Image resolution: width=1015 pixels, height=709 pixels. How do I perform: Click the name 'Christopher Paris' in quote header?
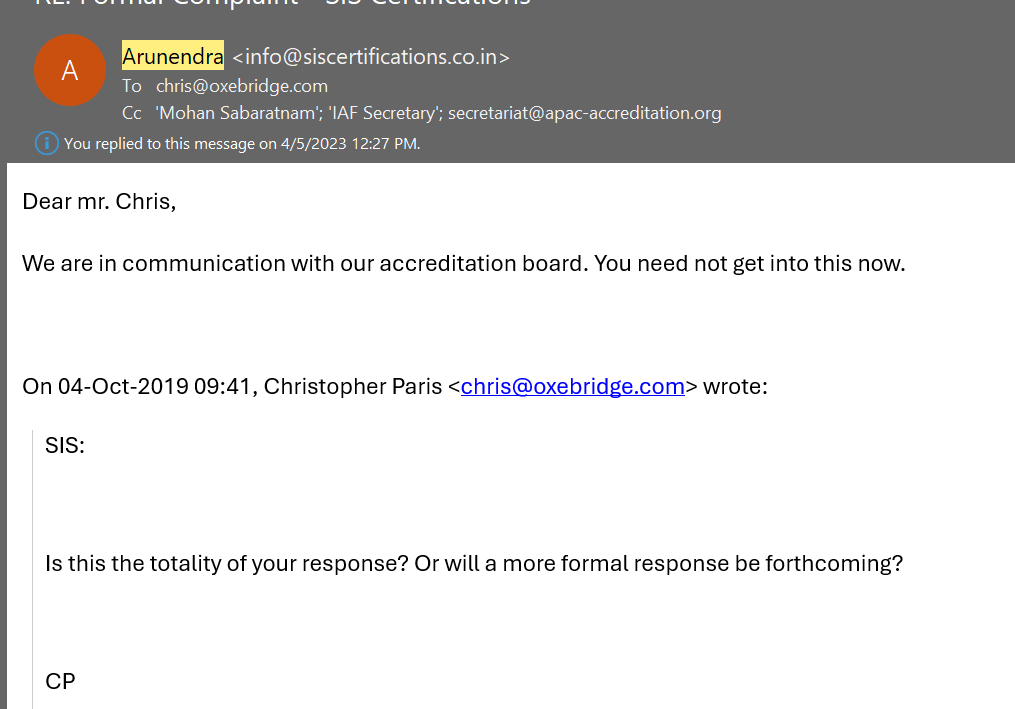pyautogui.click(x=352, y=386)
